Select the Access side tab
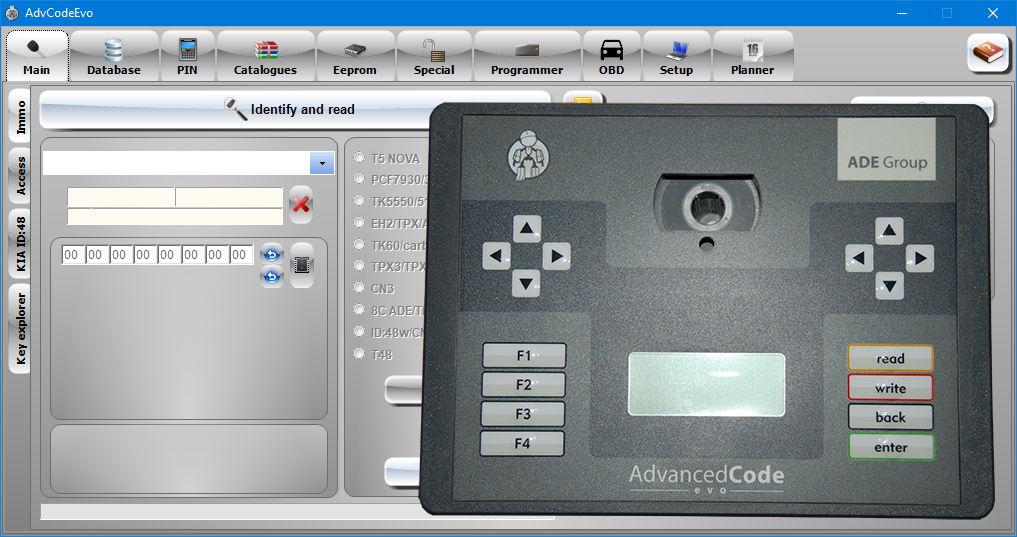 pyautogui.click(x=20, y=176)
